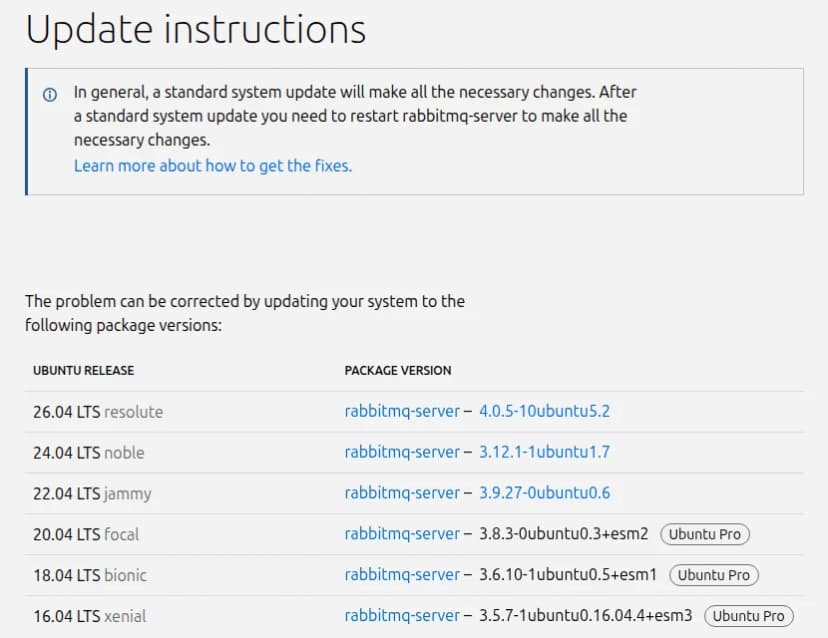Click the 'UBUNTU RELEASE' column header
Screen dimensions: 828x638
click(83, 370)
